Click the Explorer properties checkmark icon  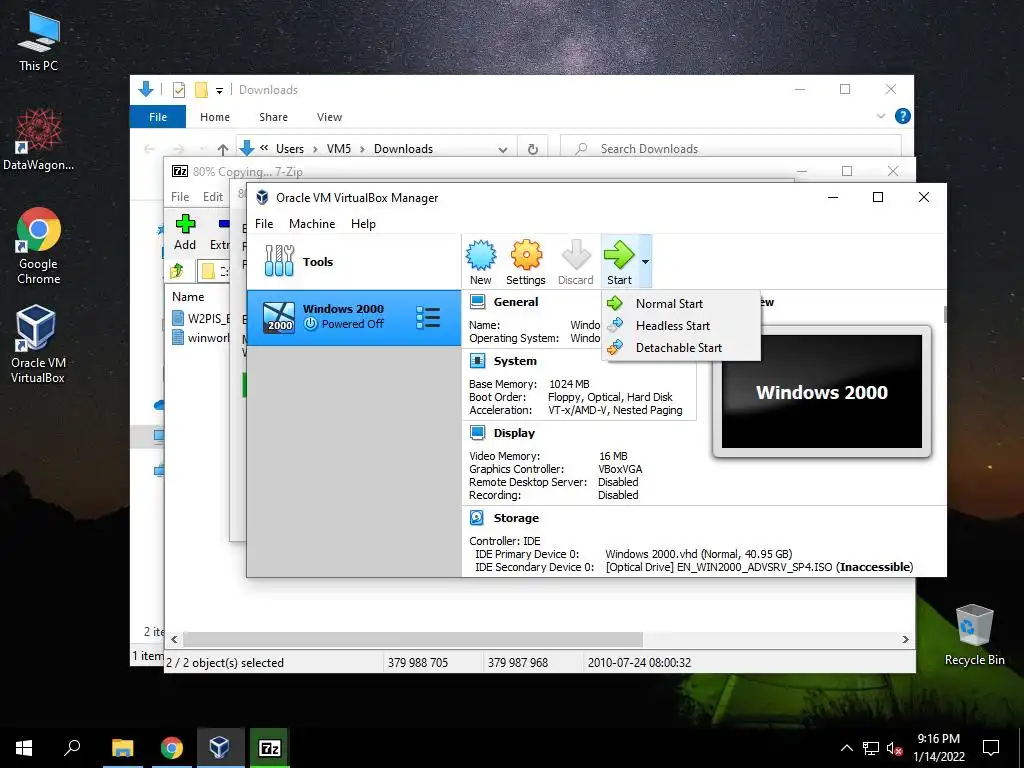179,90
